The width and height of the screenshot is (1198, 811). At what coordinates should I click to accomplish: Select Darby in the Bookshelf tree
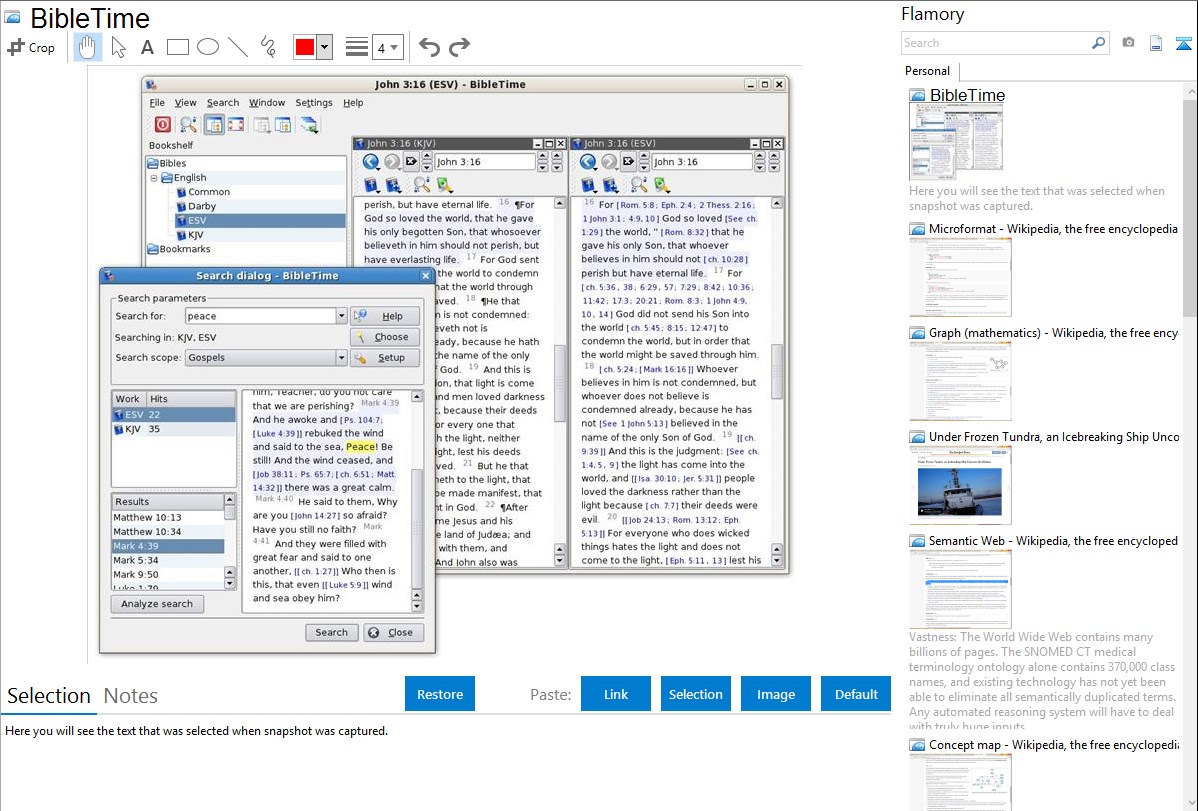202,206
